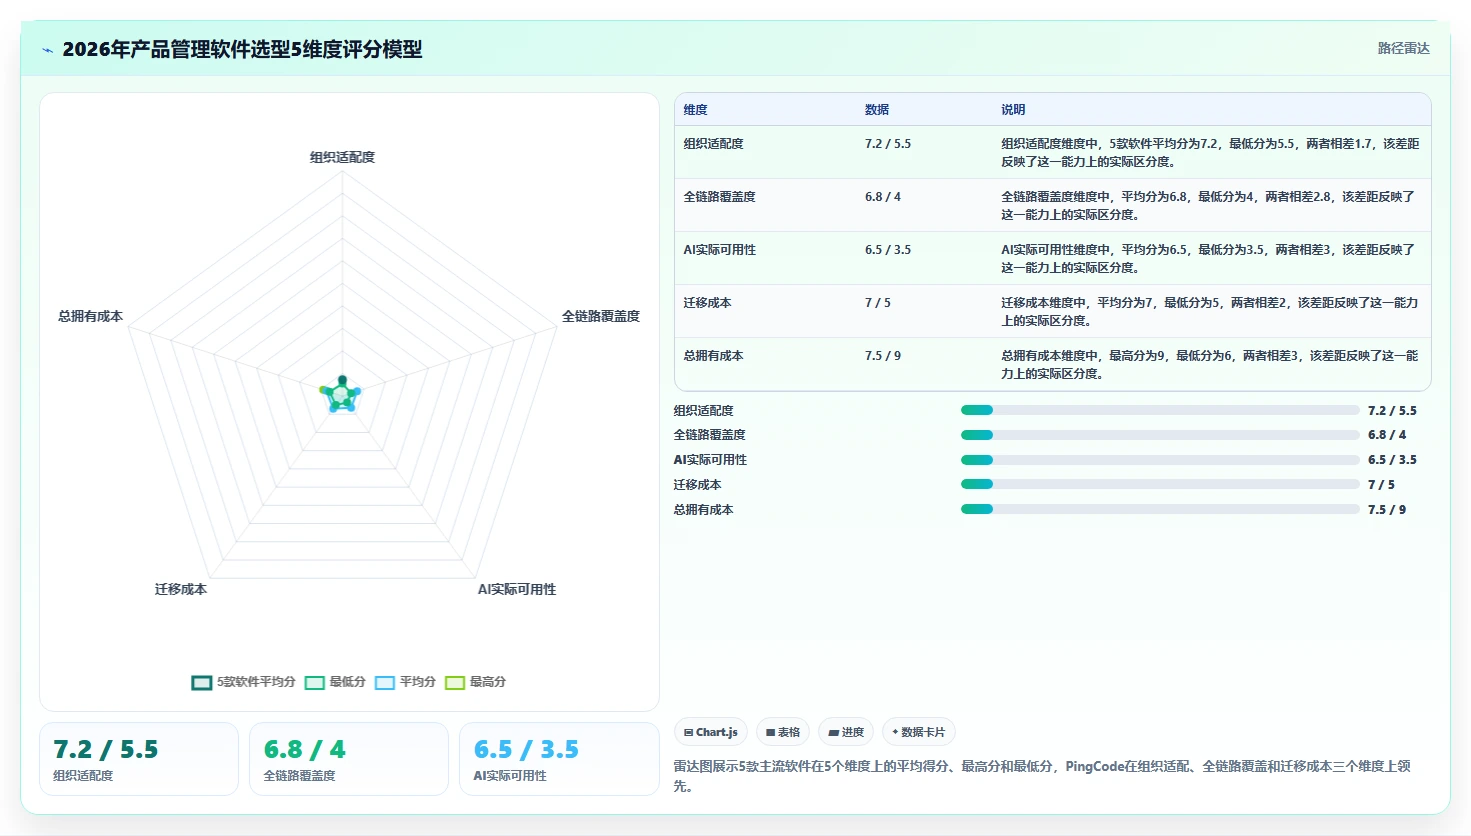
Task: Open the 6.5 / 3.5 AI实际可用性 data card
Action: 559,759
